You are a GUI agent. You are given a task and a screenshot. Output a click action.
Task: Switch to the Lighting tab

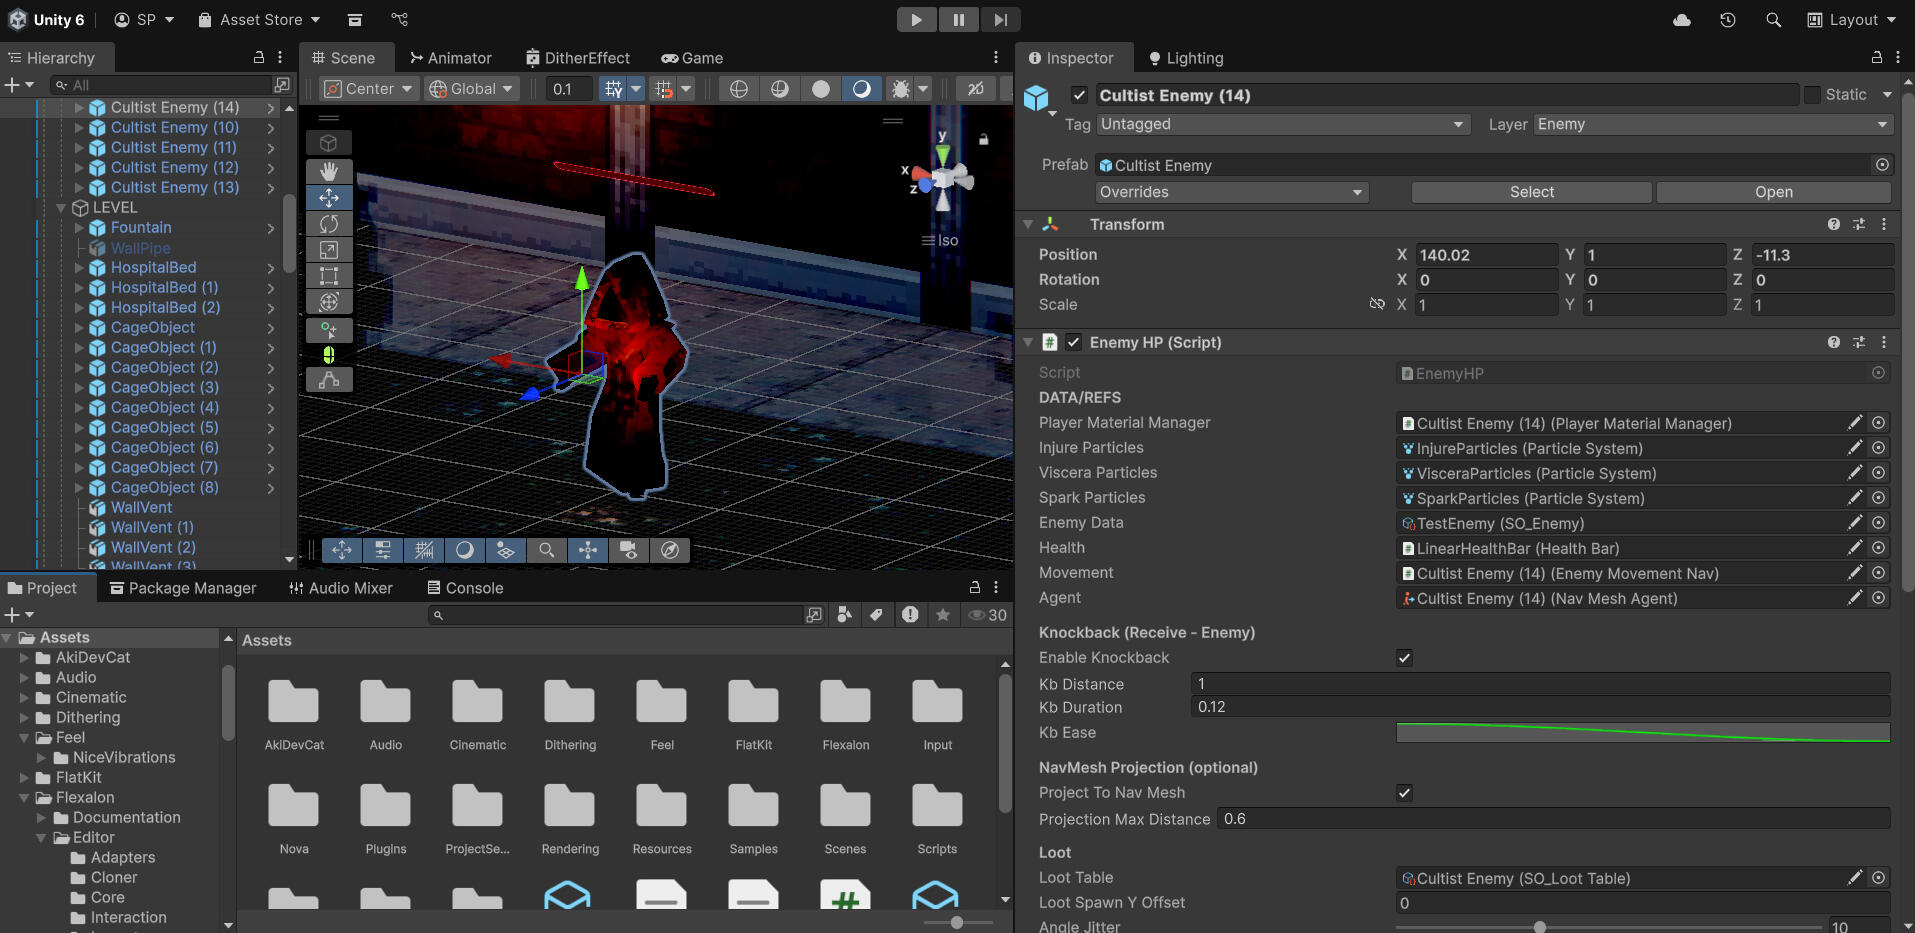1185,58
